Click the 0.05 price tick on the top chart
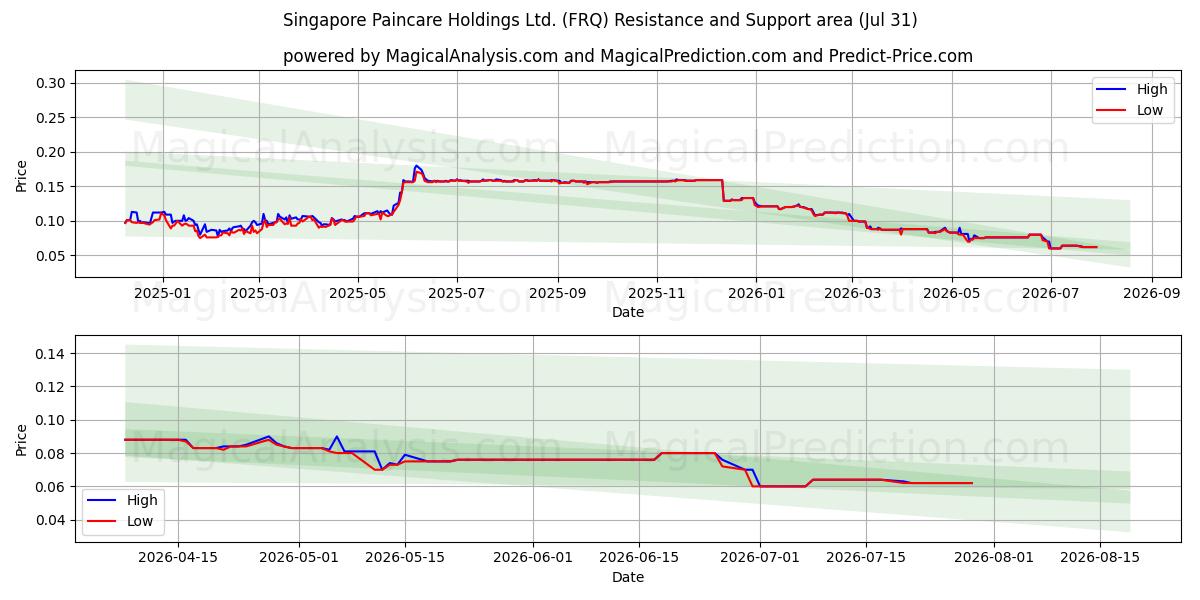 click(51, 256)
